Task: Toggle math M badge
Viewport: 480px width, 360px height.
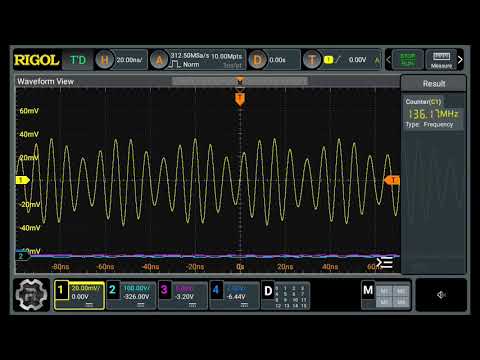Action: (x=368, y=290)
